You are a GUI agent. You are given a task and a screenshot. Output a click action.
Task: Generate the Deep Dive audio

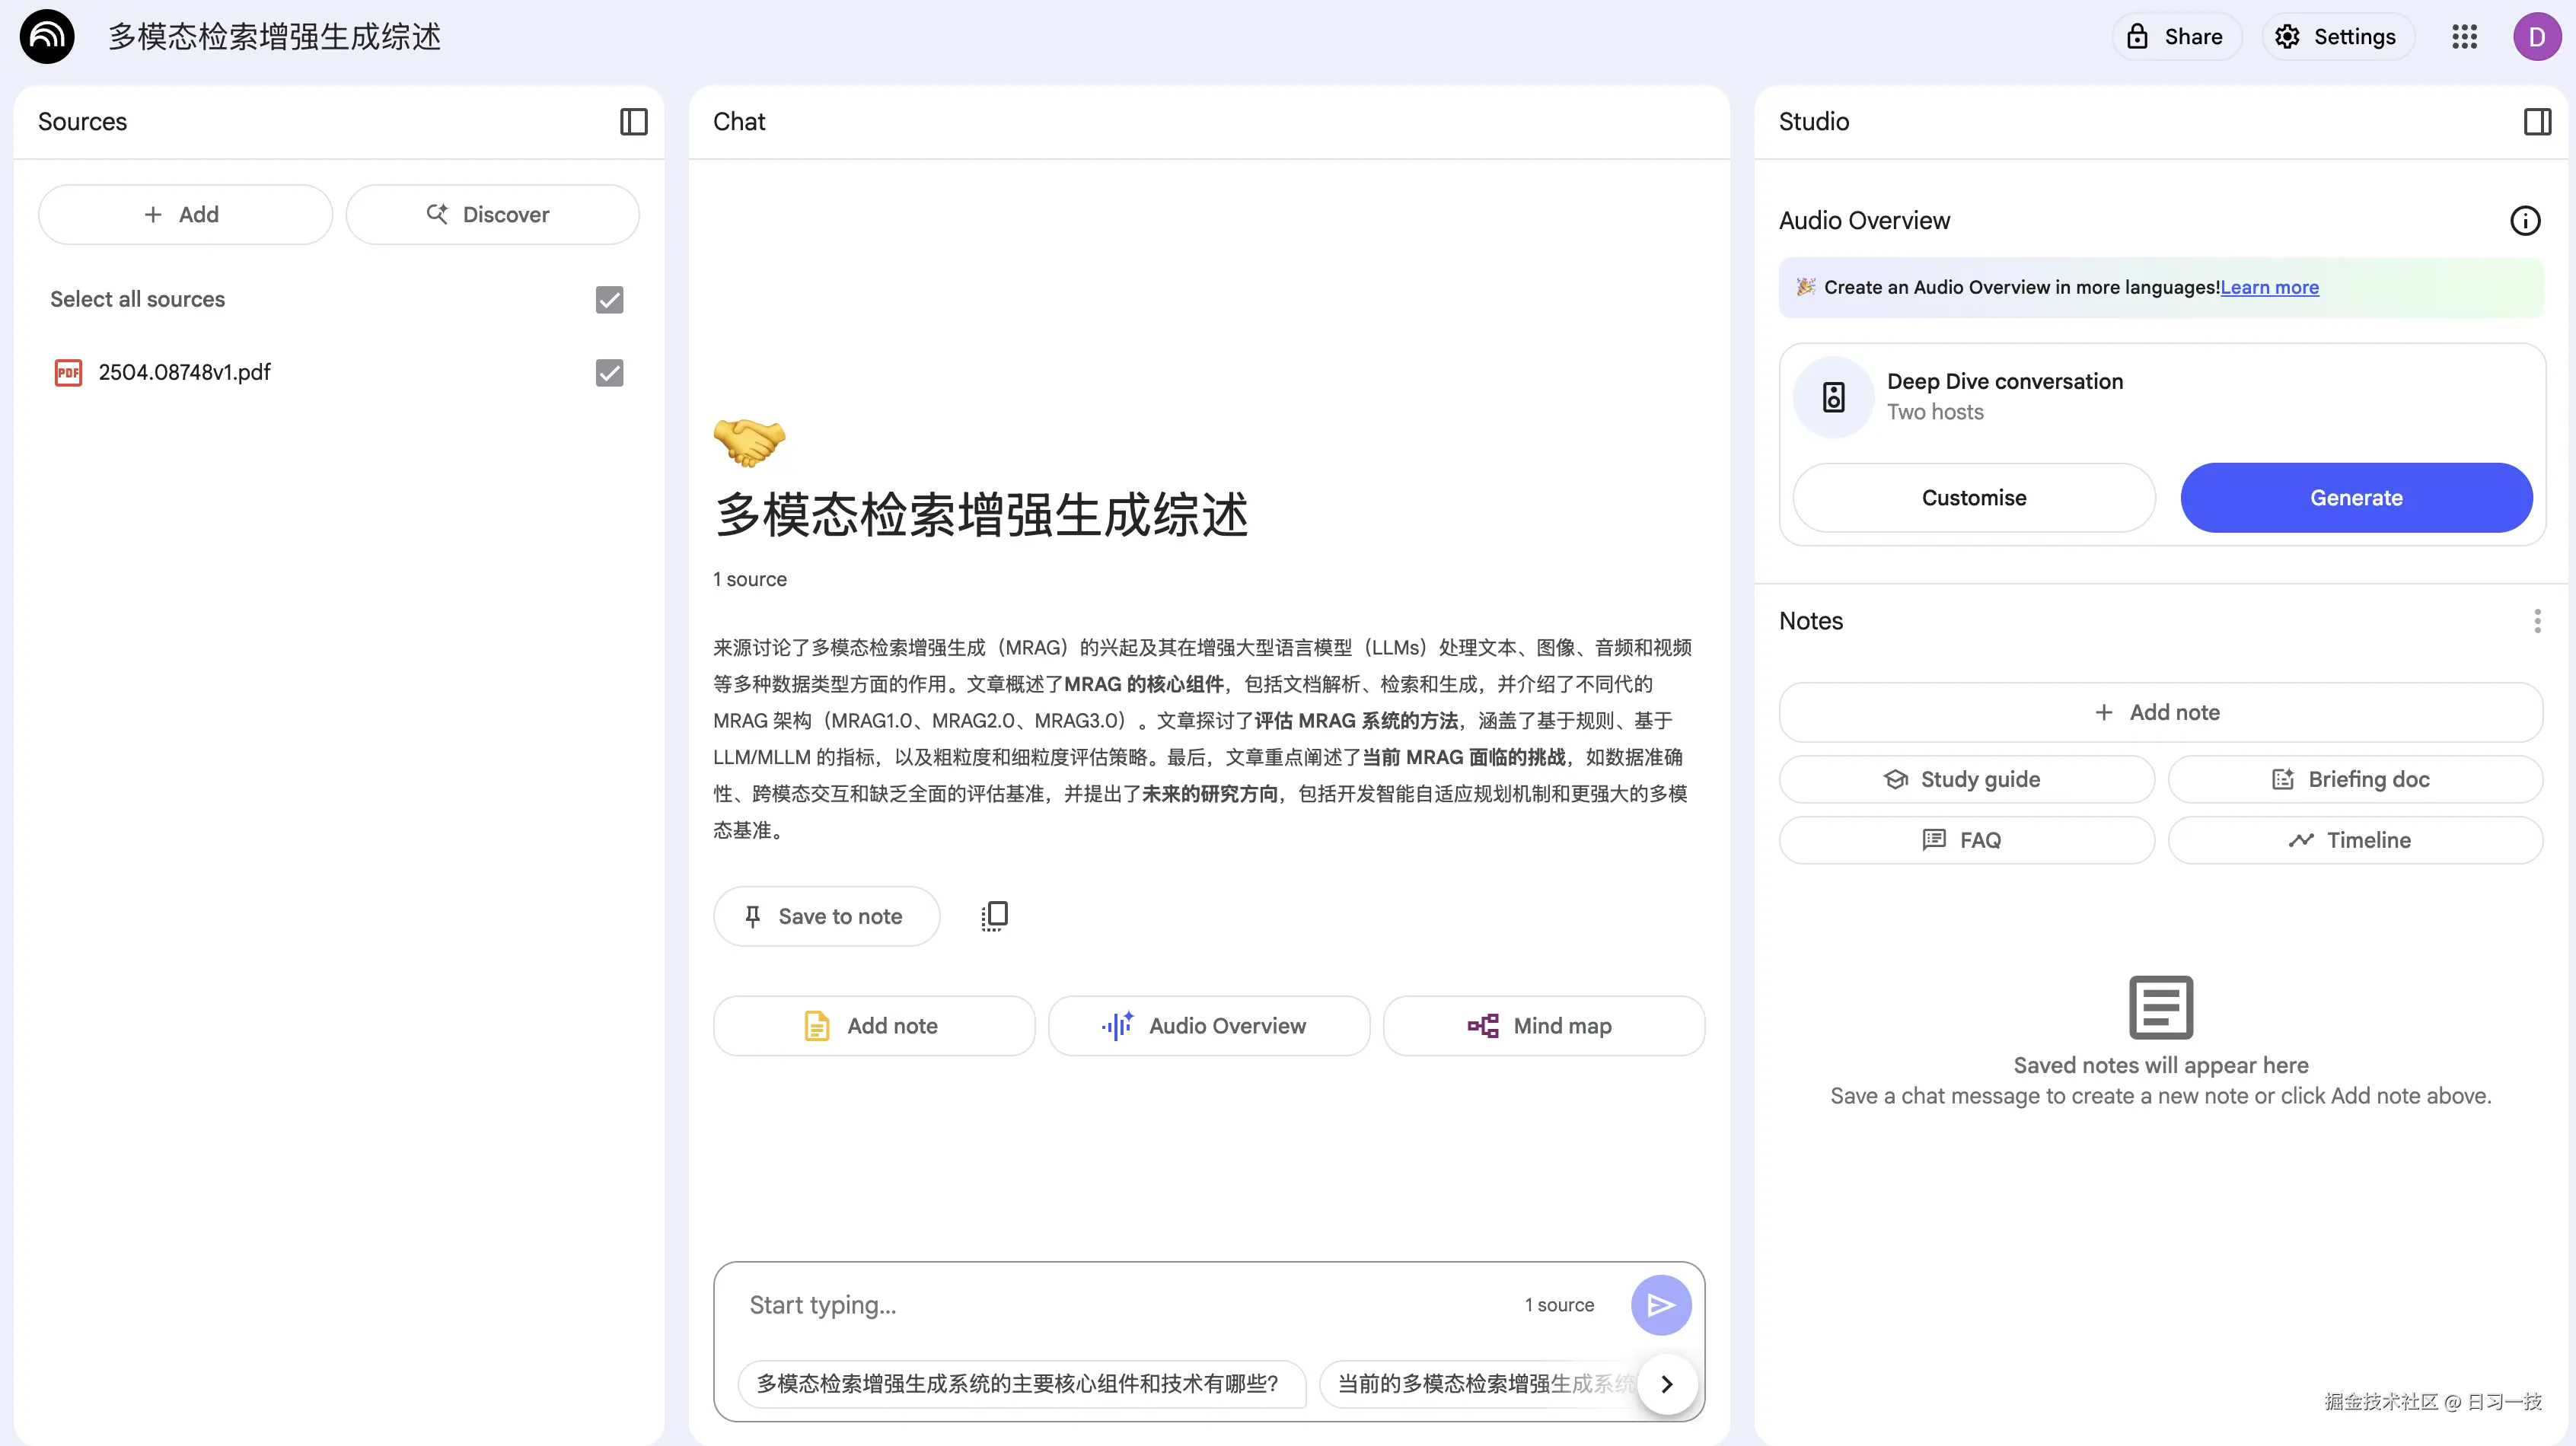pos(2356,497)
